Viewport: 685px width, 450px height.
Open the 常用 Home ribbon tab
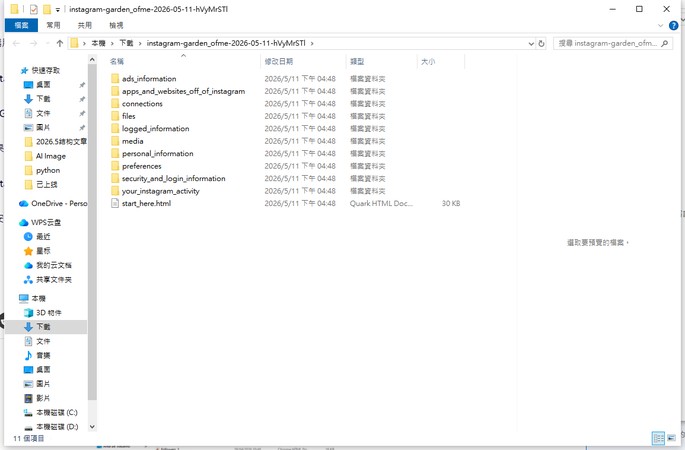(53, 25)
